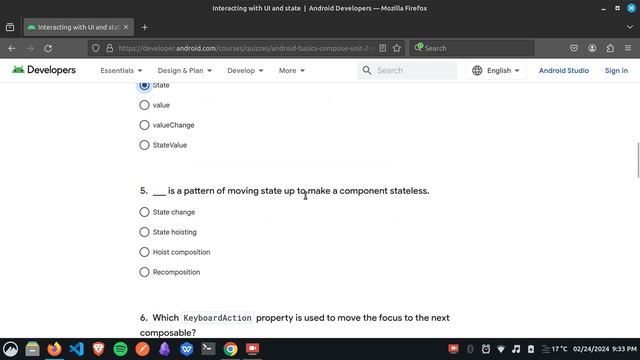Select the 'State' radio option
Viewport: 640px width, 360px height.
pos(144,85)
